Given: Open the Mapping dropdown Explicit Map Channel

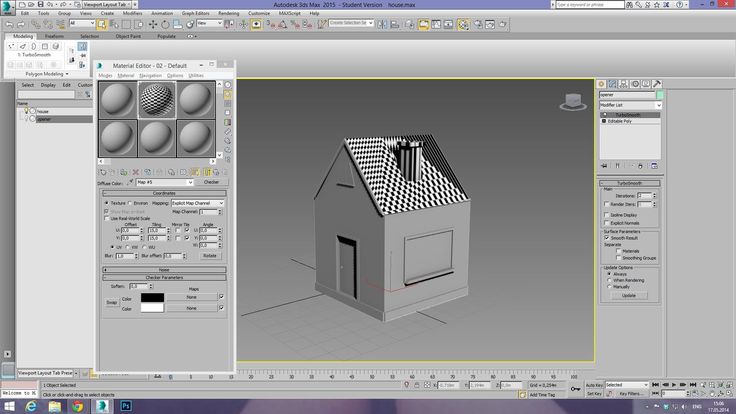Looking at the screenshot, I should click(x=196, y=202).
